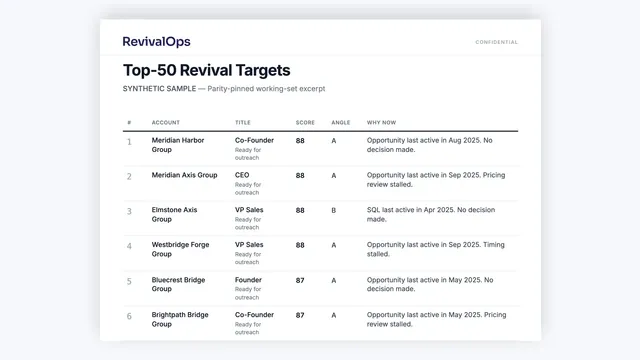Click score 87 for Bluecrest Bridge Group
Viewport: 640px width, 360px height.
click(x=300, y=280)
